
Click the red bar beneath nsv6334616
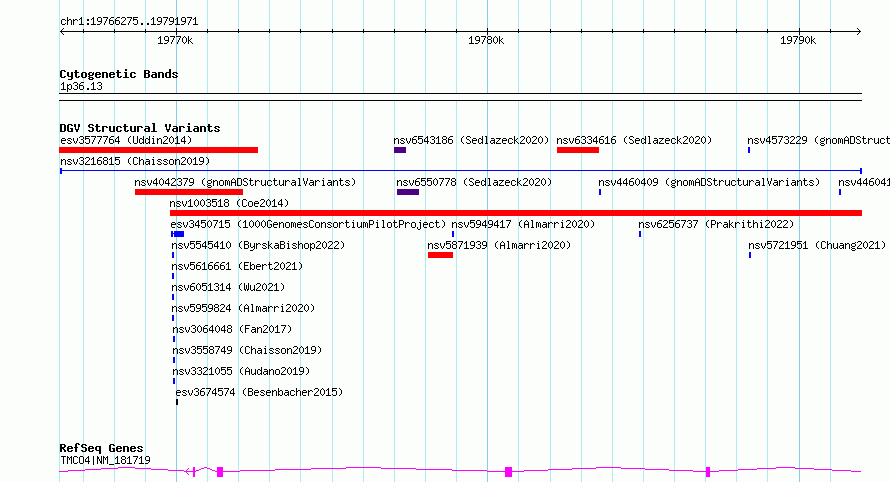pyautogui.click(x=578, y=150)
